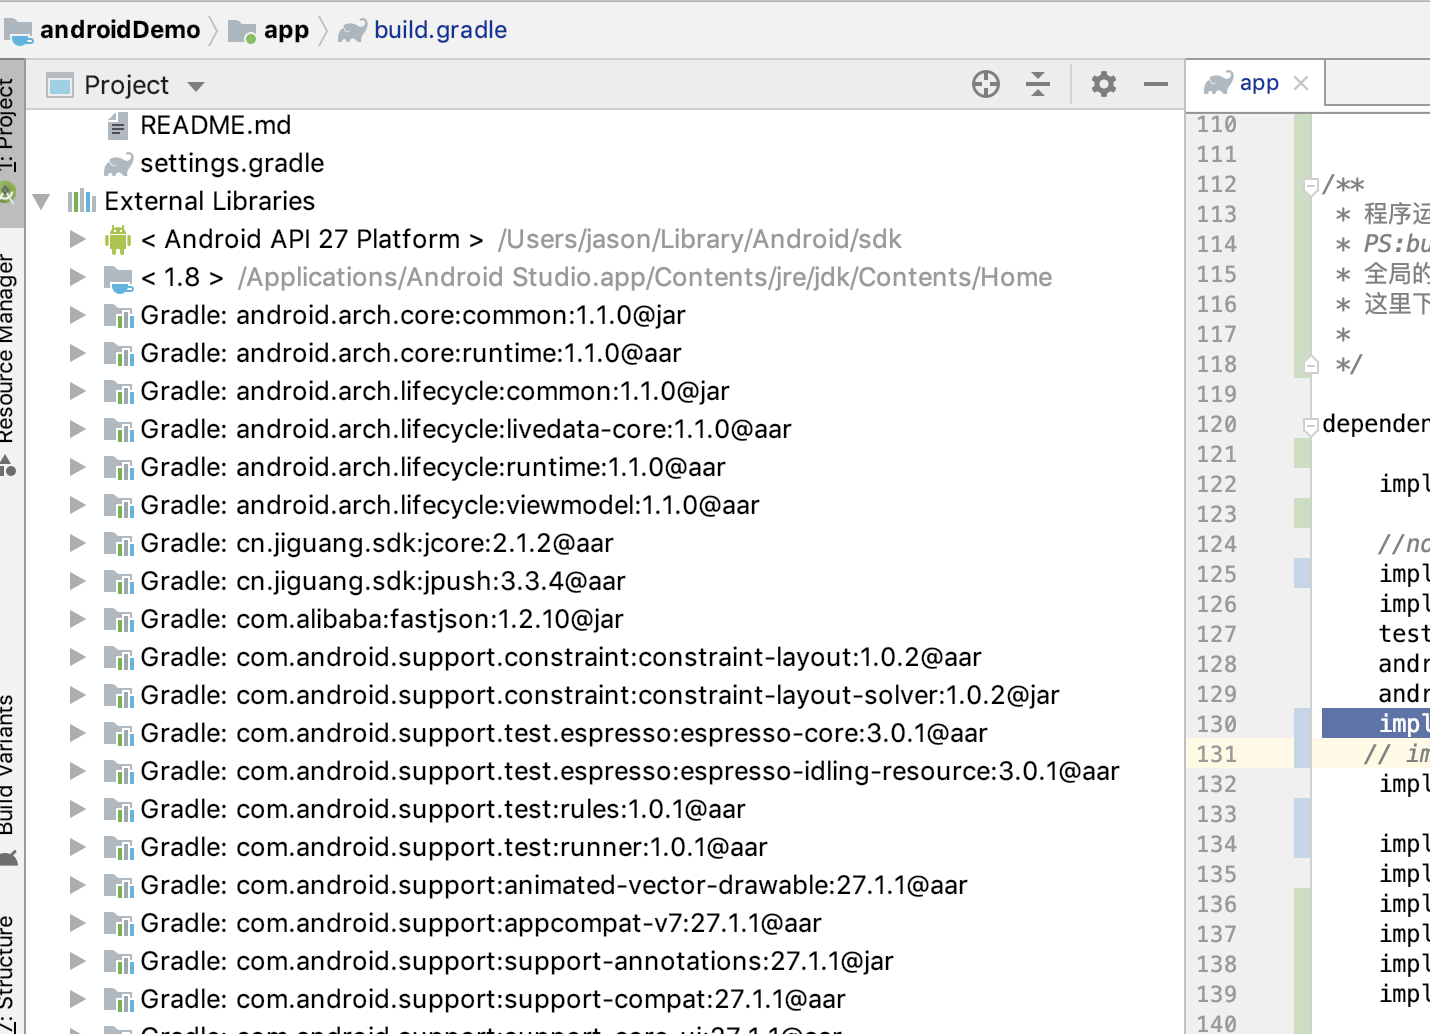Click the app tab's Gradle elephant icon
This screenshot has height=1034, width=1430.
coord(1218,83)
